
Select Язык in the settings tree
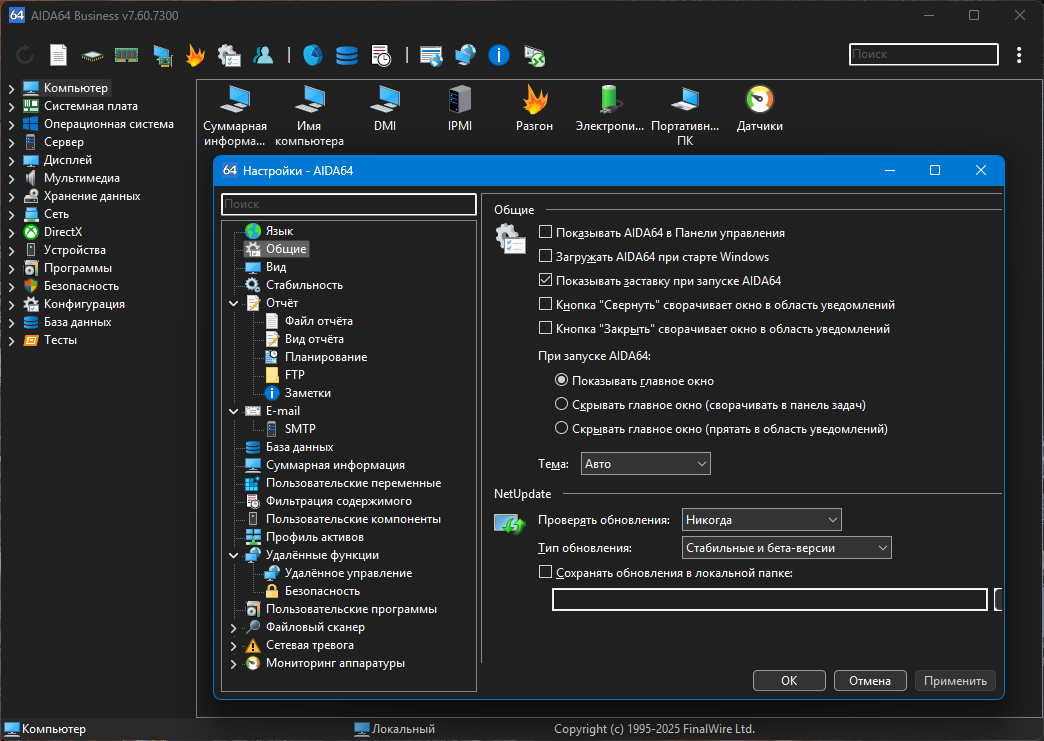[x=279, y=230]
